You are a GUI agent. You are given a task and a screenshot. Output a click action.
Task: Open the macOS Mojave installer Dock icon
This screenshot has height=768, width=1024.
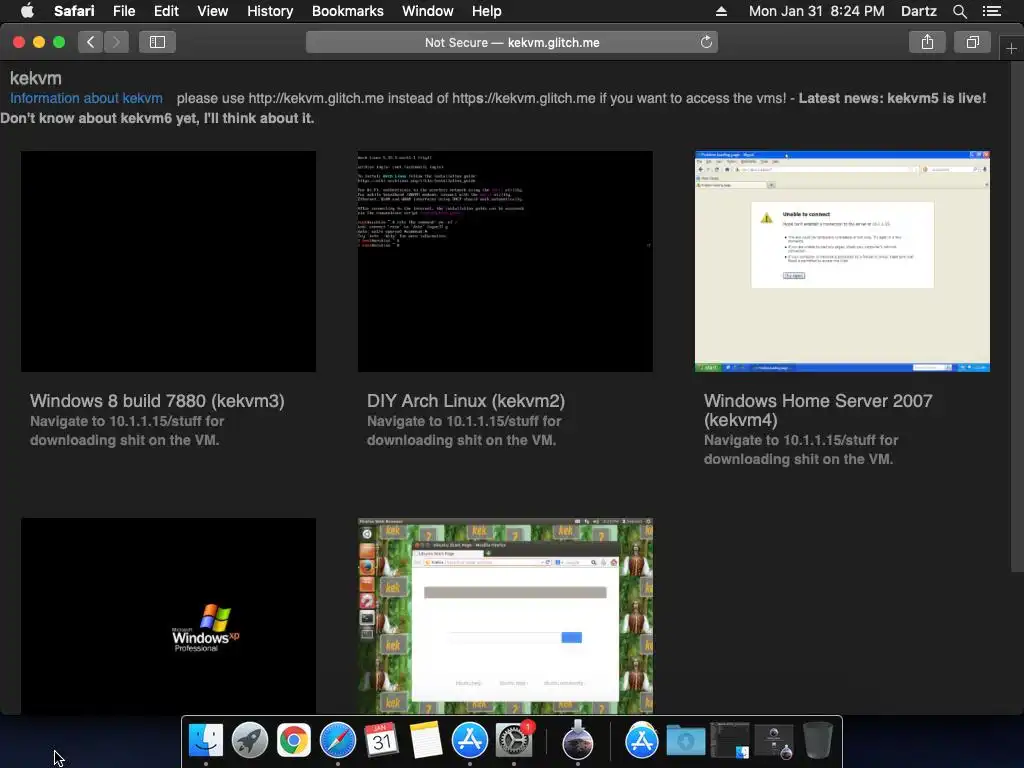pos(578,740)
